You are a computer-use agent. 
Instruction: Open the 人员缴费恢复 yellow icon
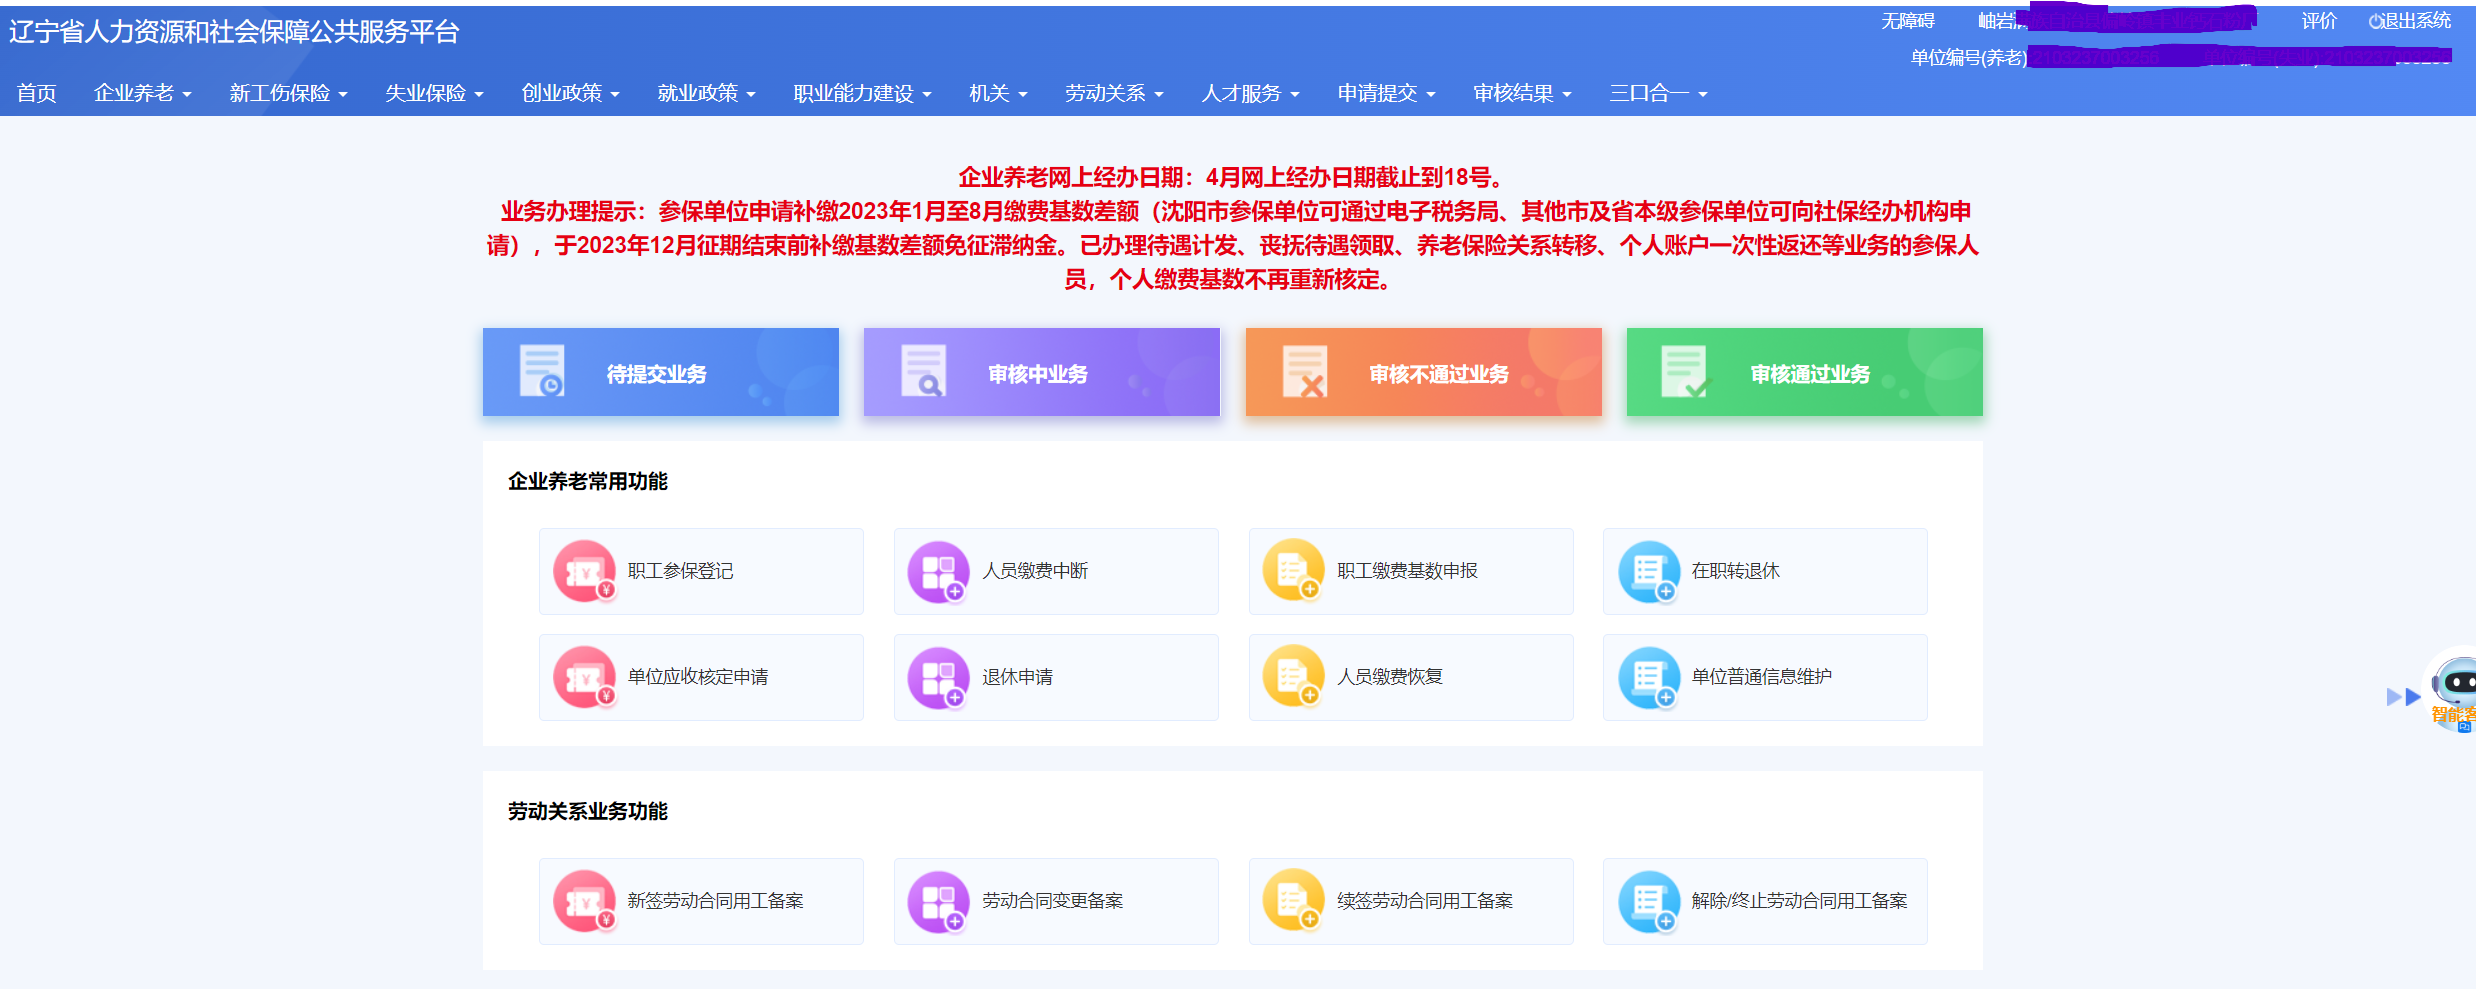pyautogui.click(x=1294, y=677)
